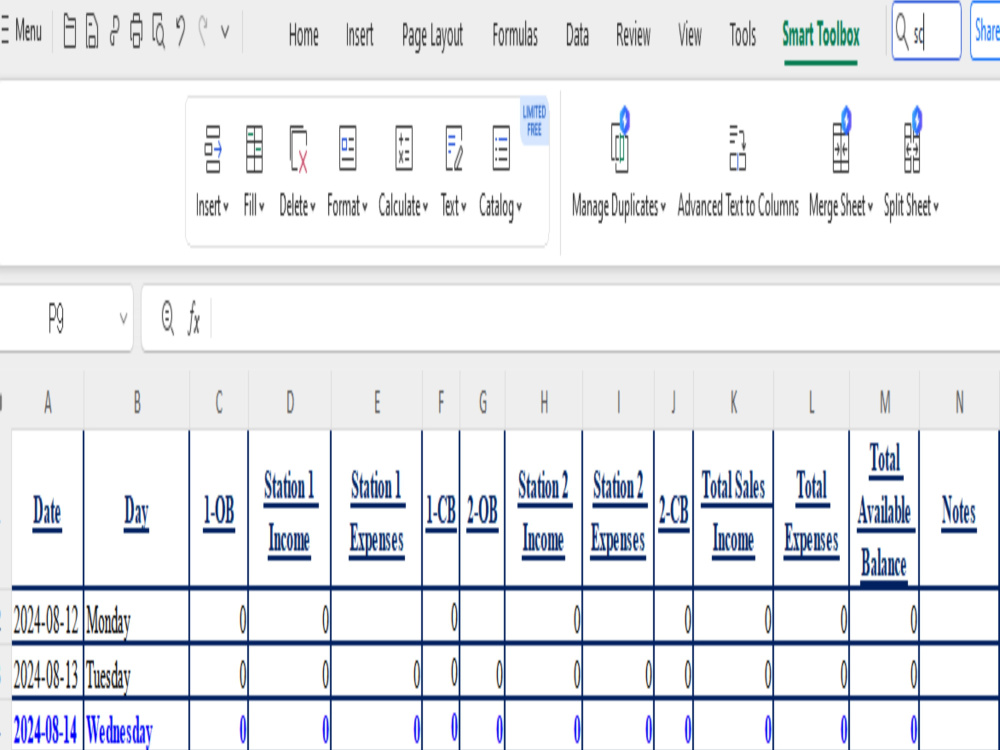The width and height of the screenshot is (1000, 750).
Task: Expand the Fill dropdown
Action: coord(254,206)
